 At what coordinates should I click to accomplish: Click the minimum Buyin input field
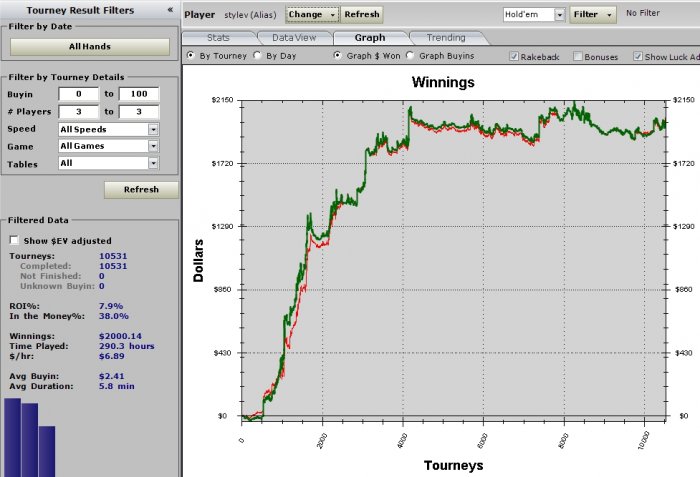tap(79, 94)
